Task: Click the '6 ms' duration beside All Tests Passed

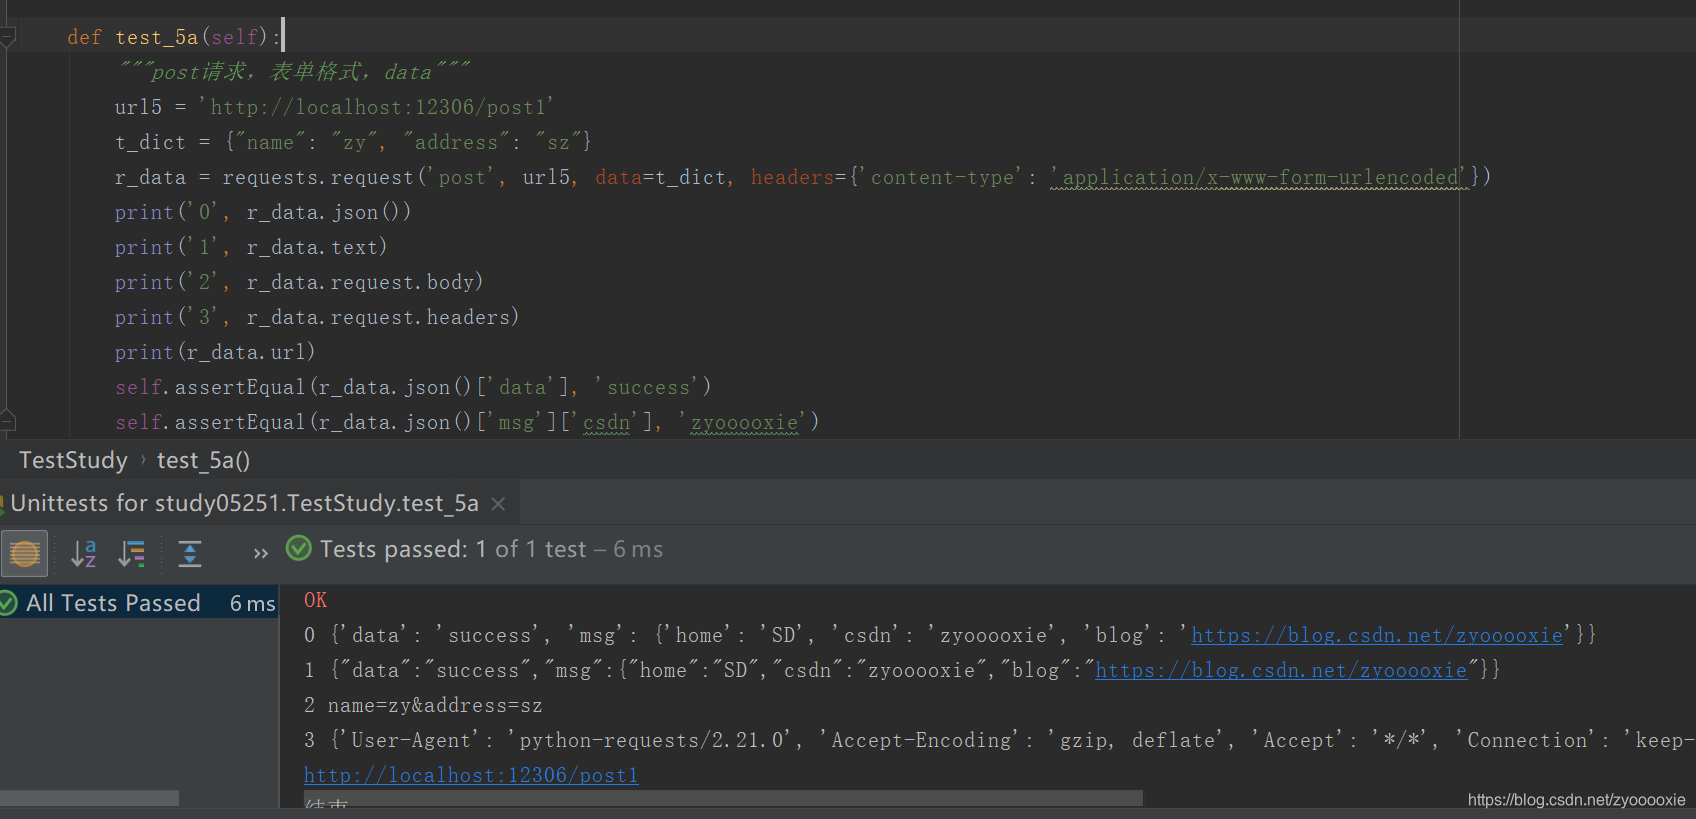Action: coord(252,603)
